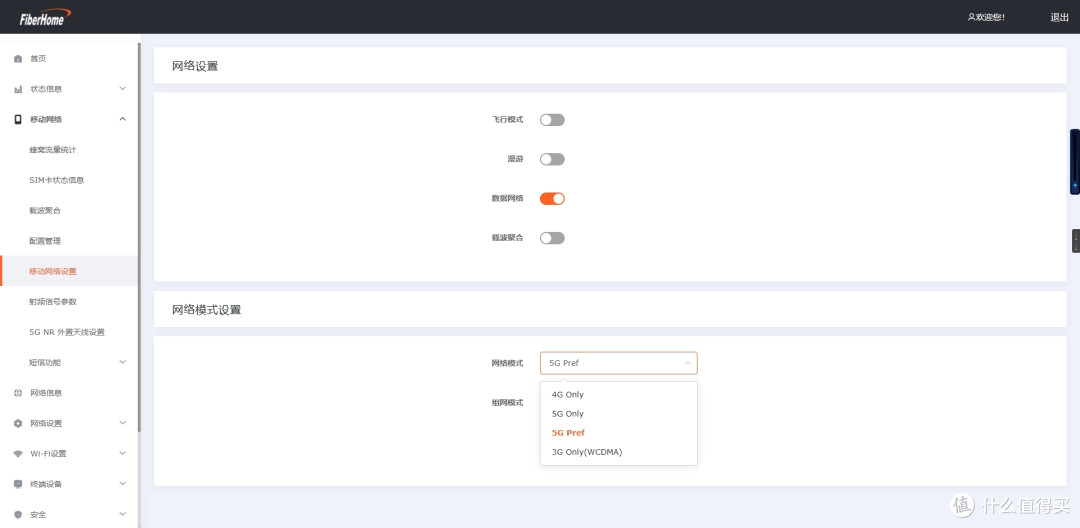Click the 网络设置 gear icon
This screenshot has width=1080, height=528.
point(18,423)
